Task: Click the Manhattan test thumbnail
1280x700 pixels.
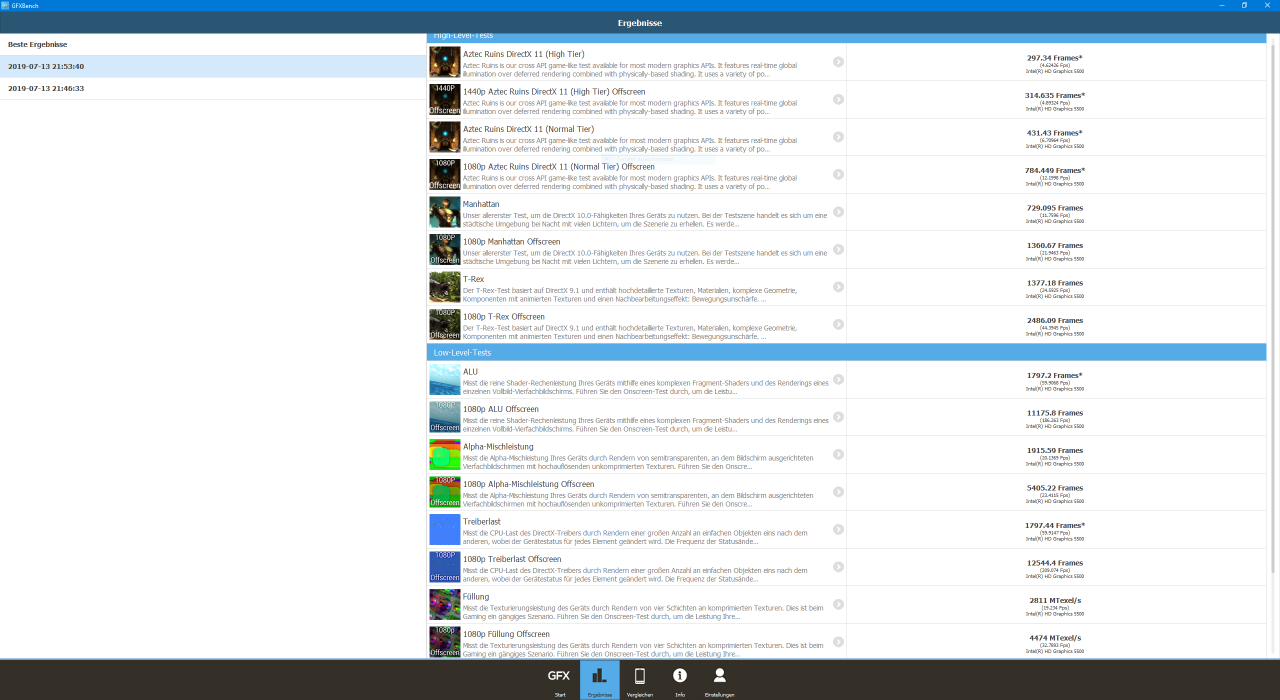Action: coord(445,212)
